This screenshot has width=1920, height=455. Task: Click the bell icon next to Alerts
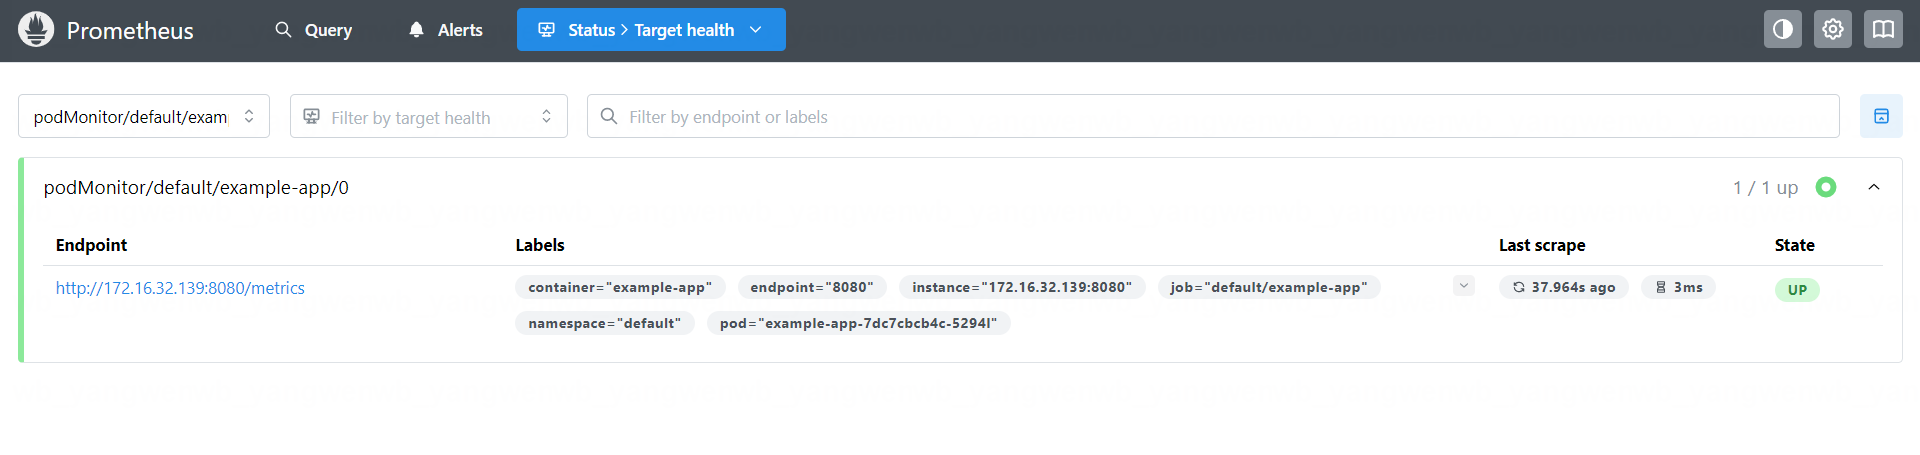(x=416, y=30)
